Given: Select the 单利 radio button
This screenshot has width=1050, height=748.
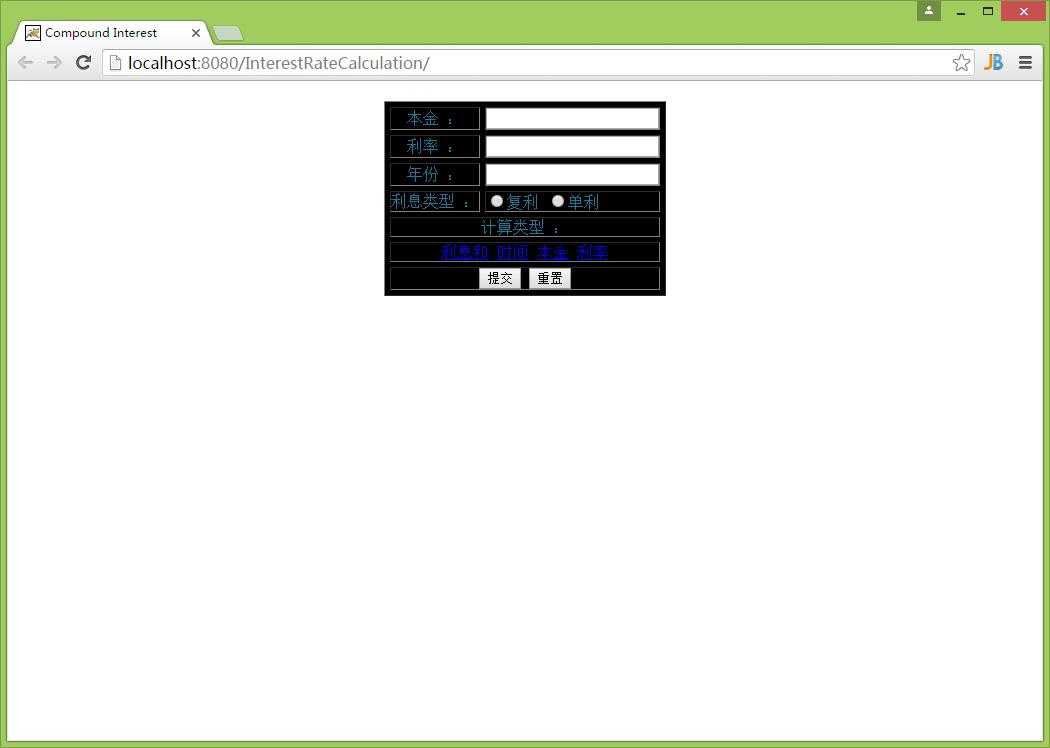Looking at the screenshot, I should click(x=558, y=201).
